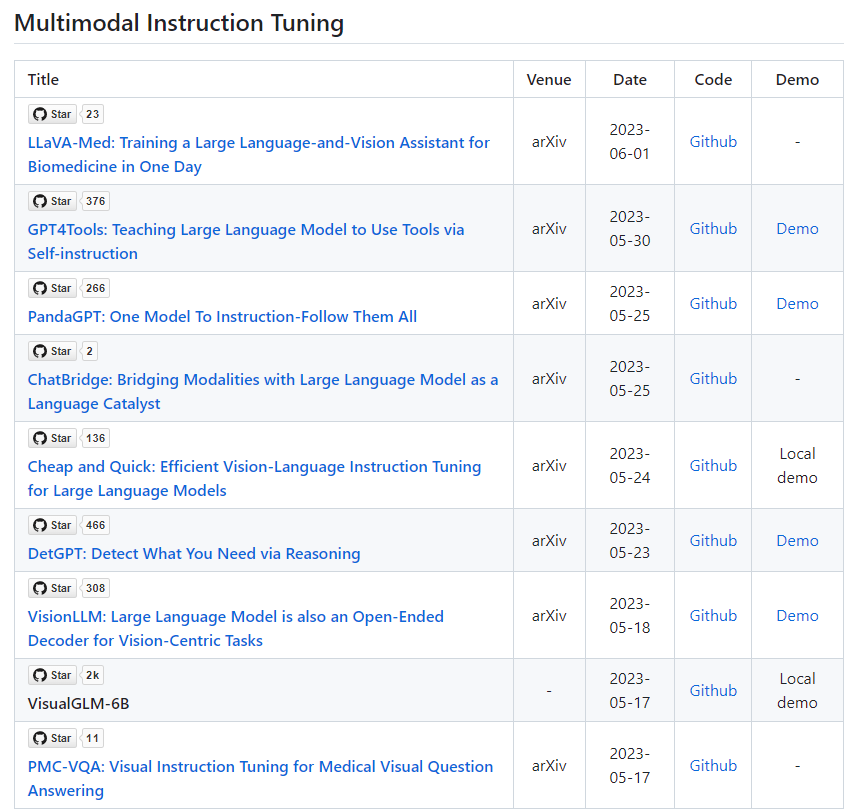Open the Demo link for PandaGPT
Screen dimensions: 852x809
(x=797, y=304)
